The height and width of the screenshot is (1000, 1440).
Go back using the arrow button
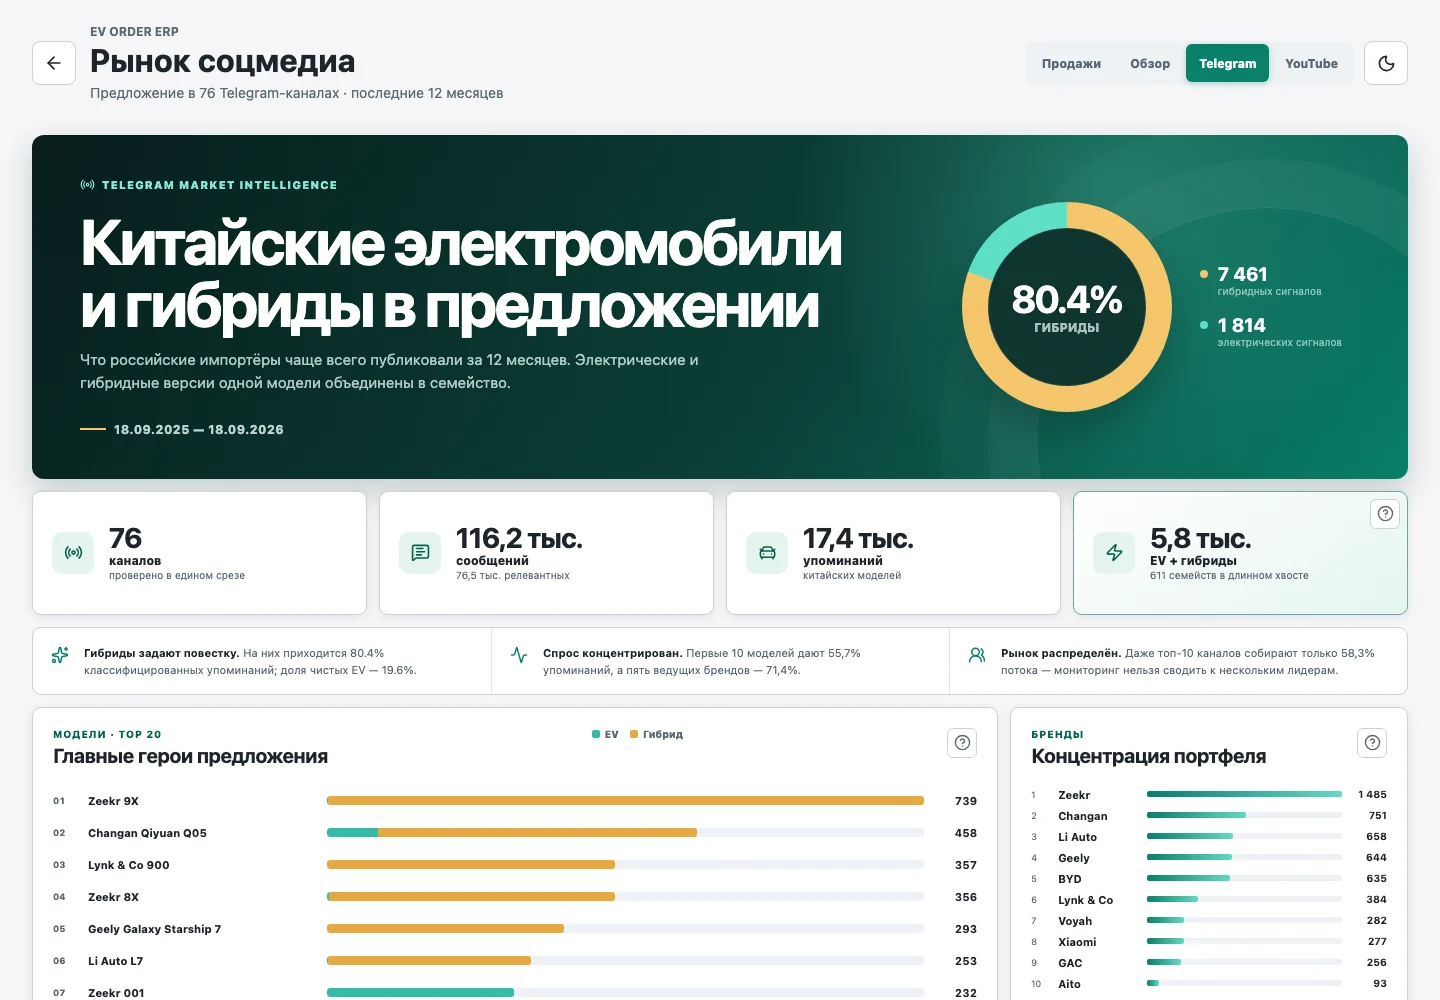(54, 63)
